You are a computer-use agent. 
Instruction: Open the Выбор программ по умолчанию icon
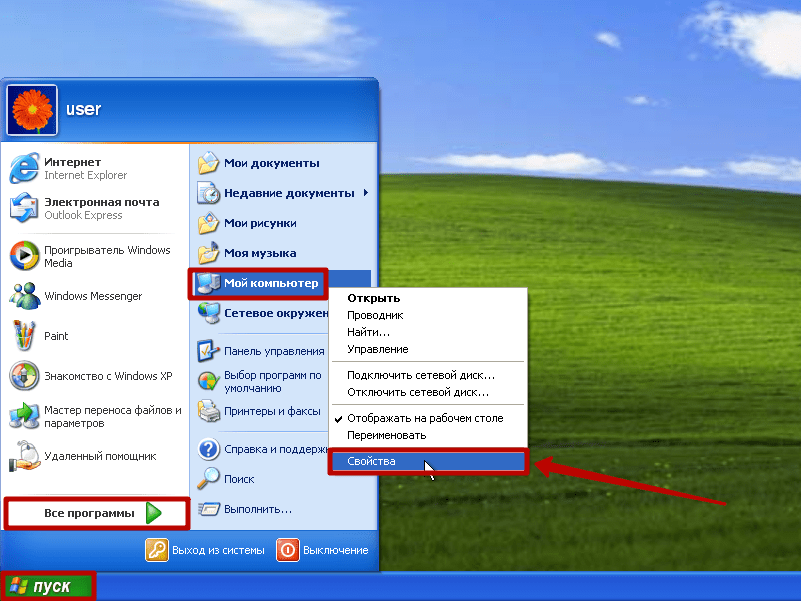tap(208, 381)
